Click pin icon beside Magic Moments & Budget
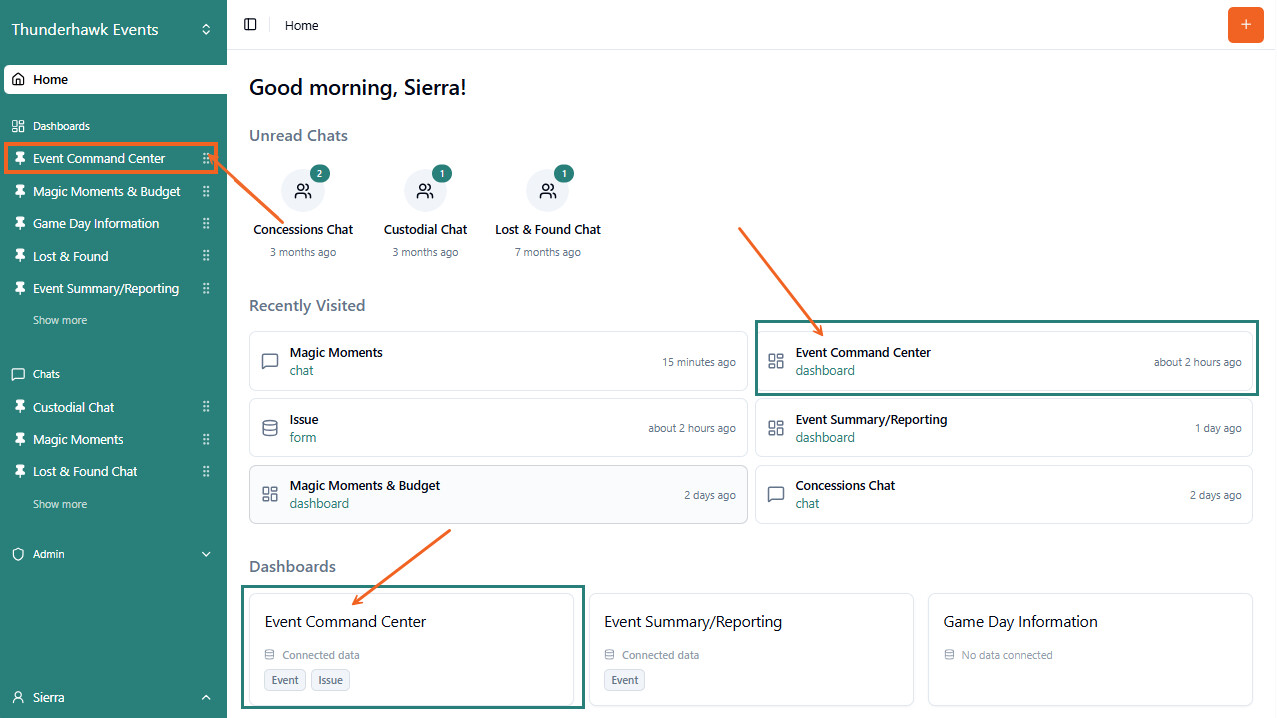This screenshot has width=1277, height=718. [19, 191]
